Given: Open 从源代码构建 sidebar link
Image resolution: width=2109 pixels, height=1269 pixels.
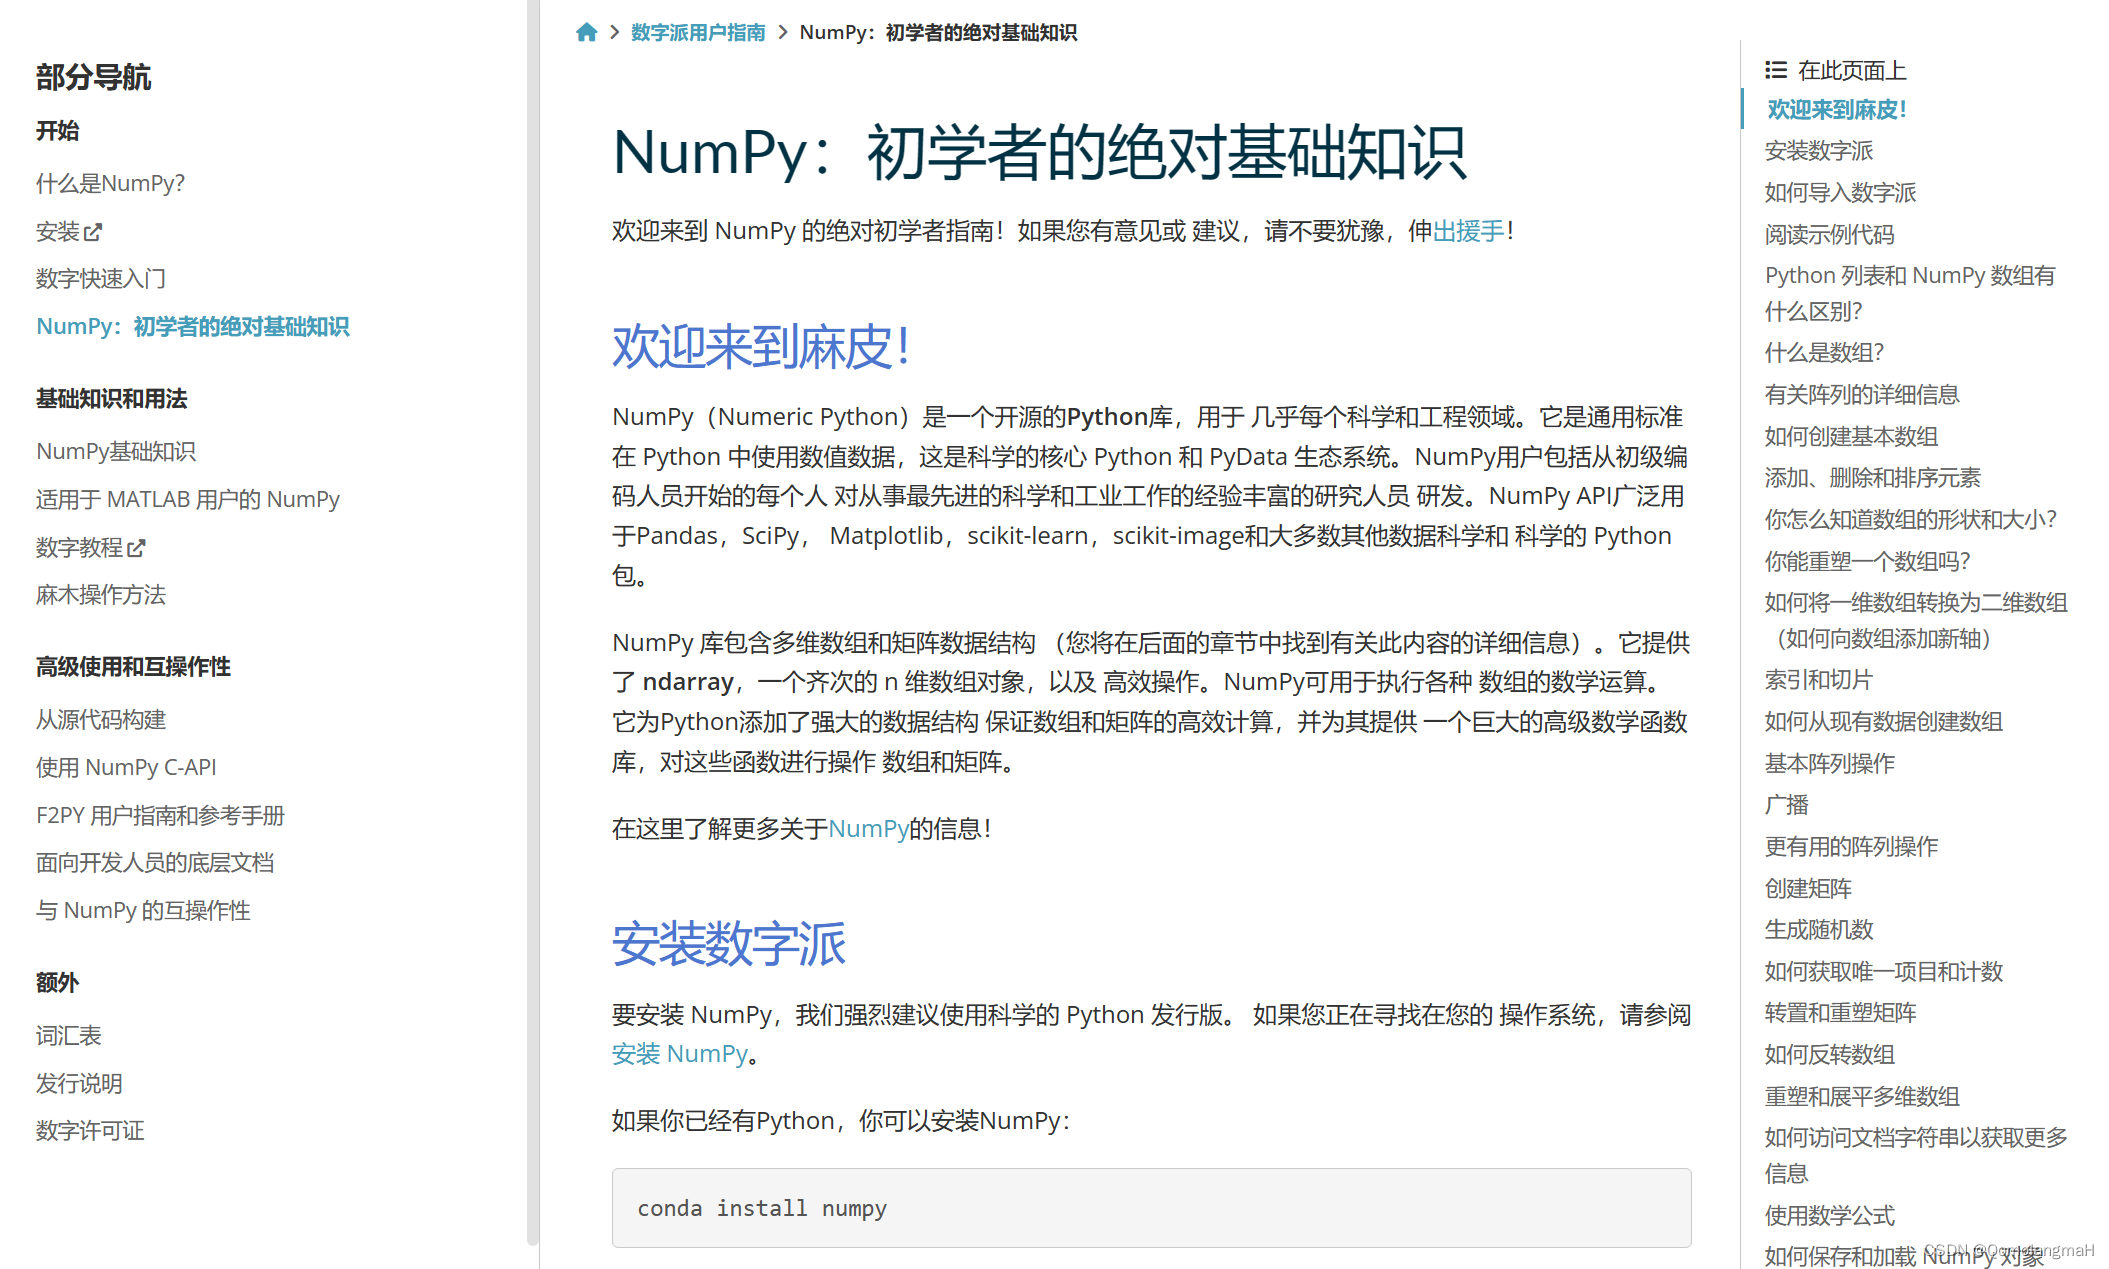Looking at the screenshot, I should click(x=101, y=719).
